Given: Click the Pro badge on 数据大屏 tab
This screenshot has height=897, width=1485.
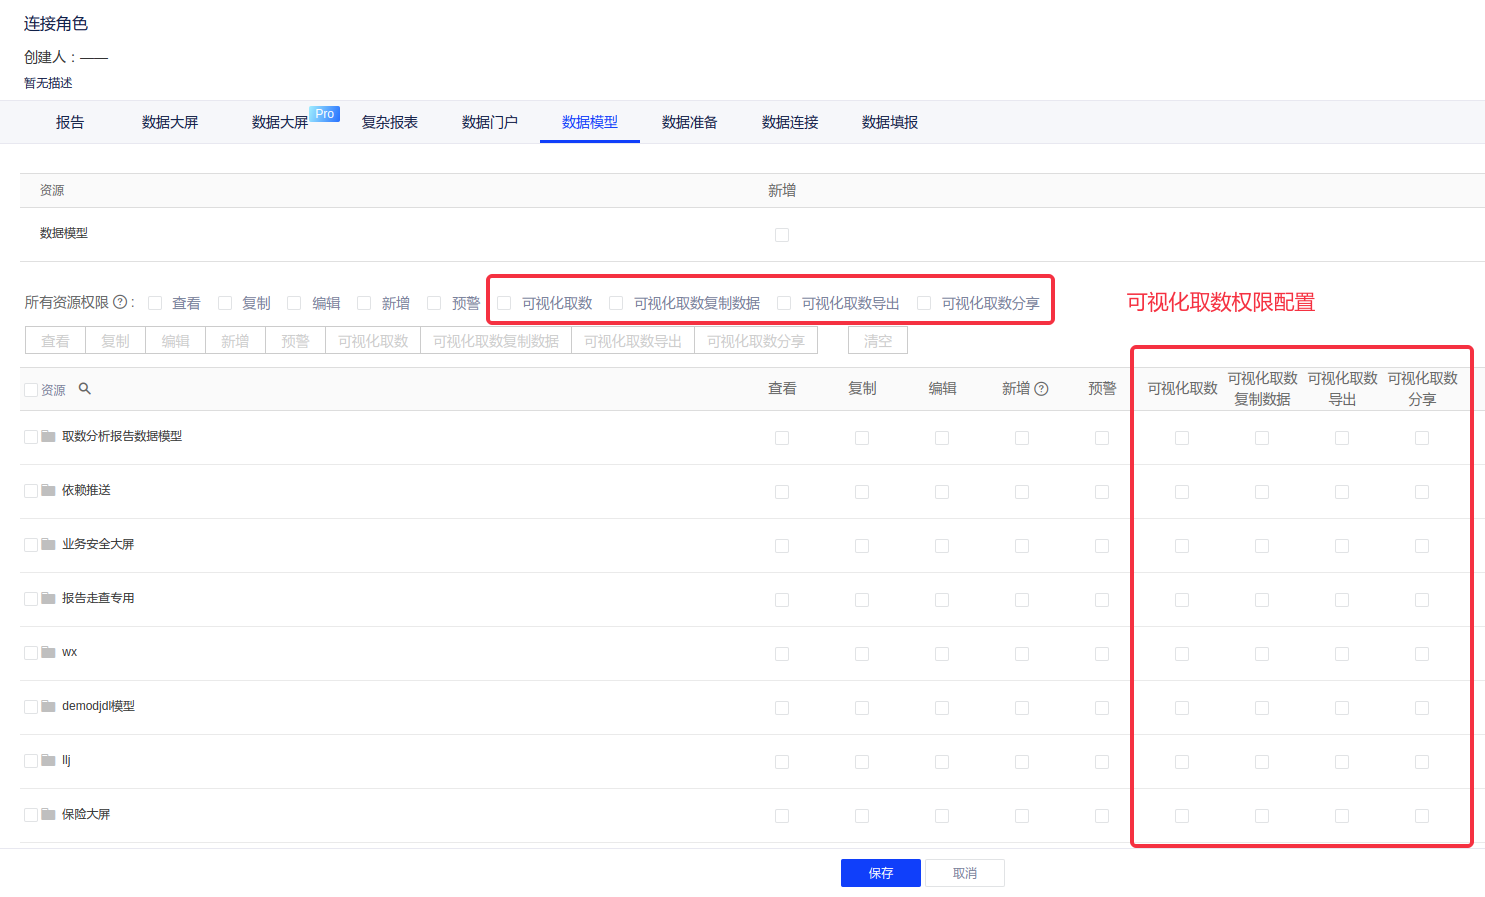Looking at the screenshot, I should coord(324,114).
